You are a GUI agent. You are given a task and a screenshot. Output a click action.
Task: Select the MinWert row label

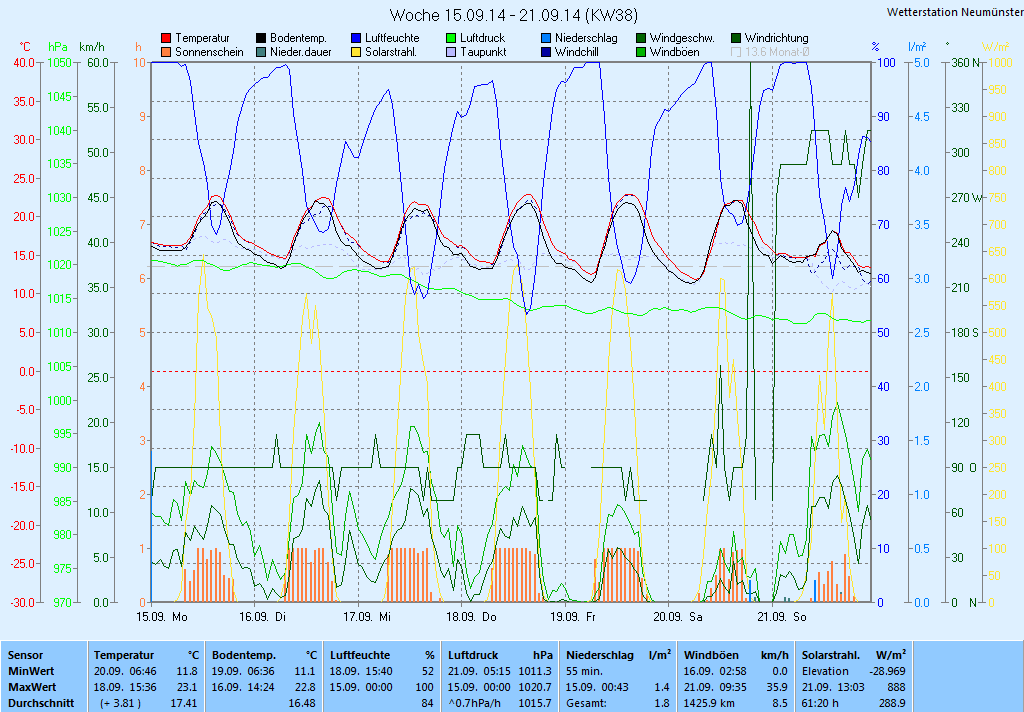(31, 671)
